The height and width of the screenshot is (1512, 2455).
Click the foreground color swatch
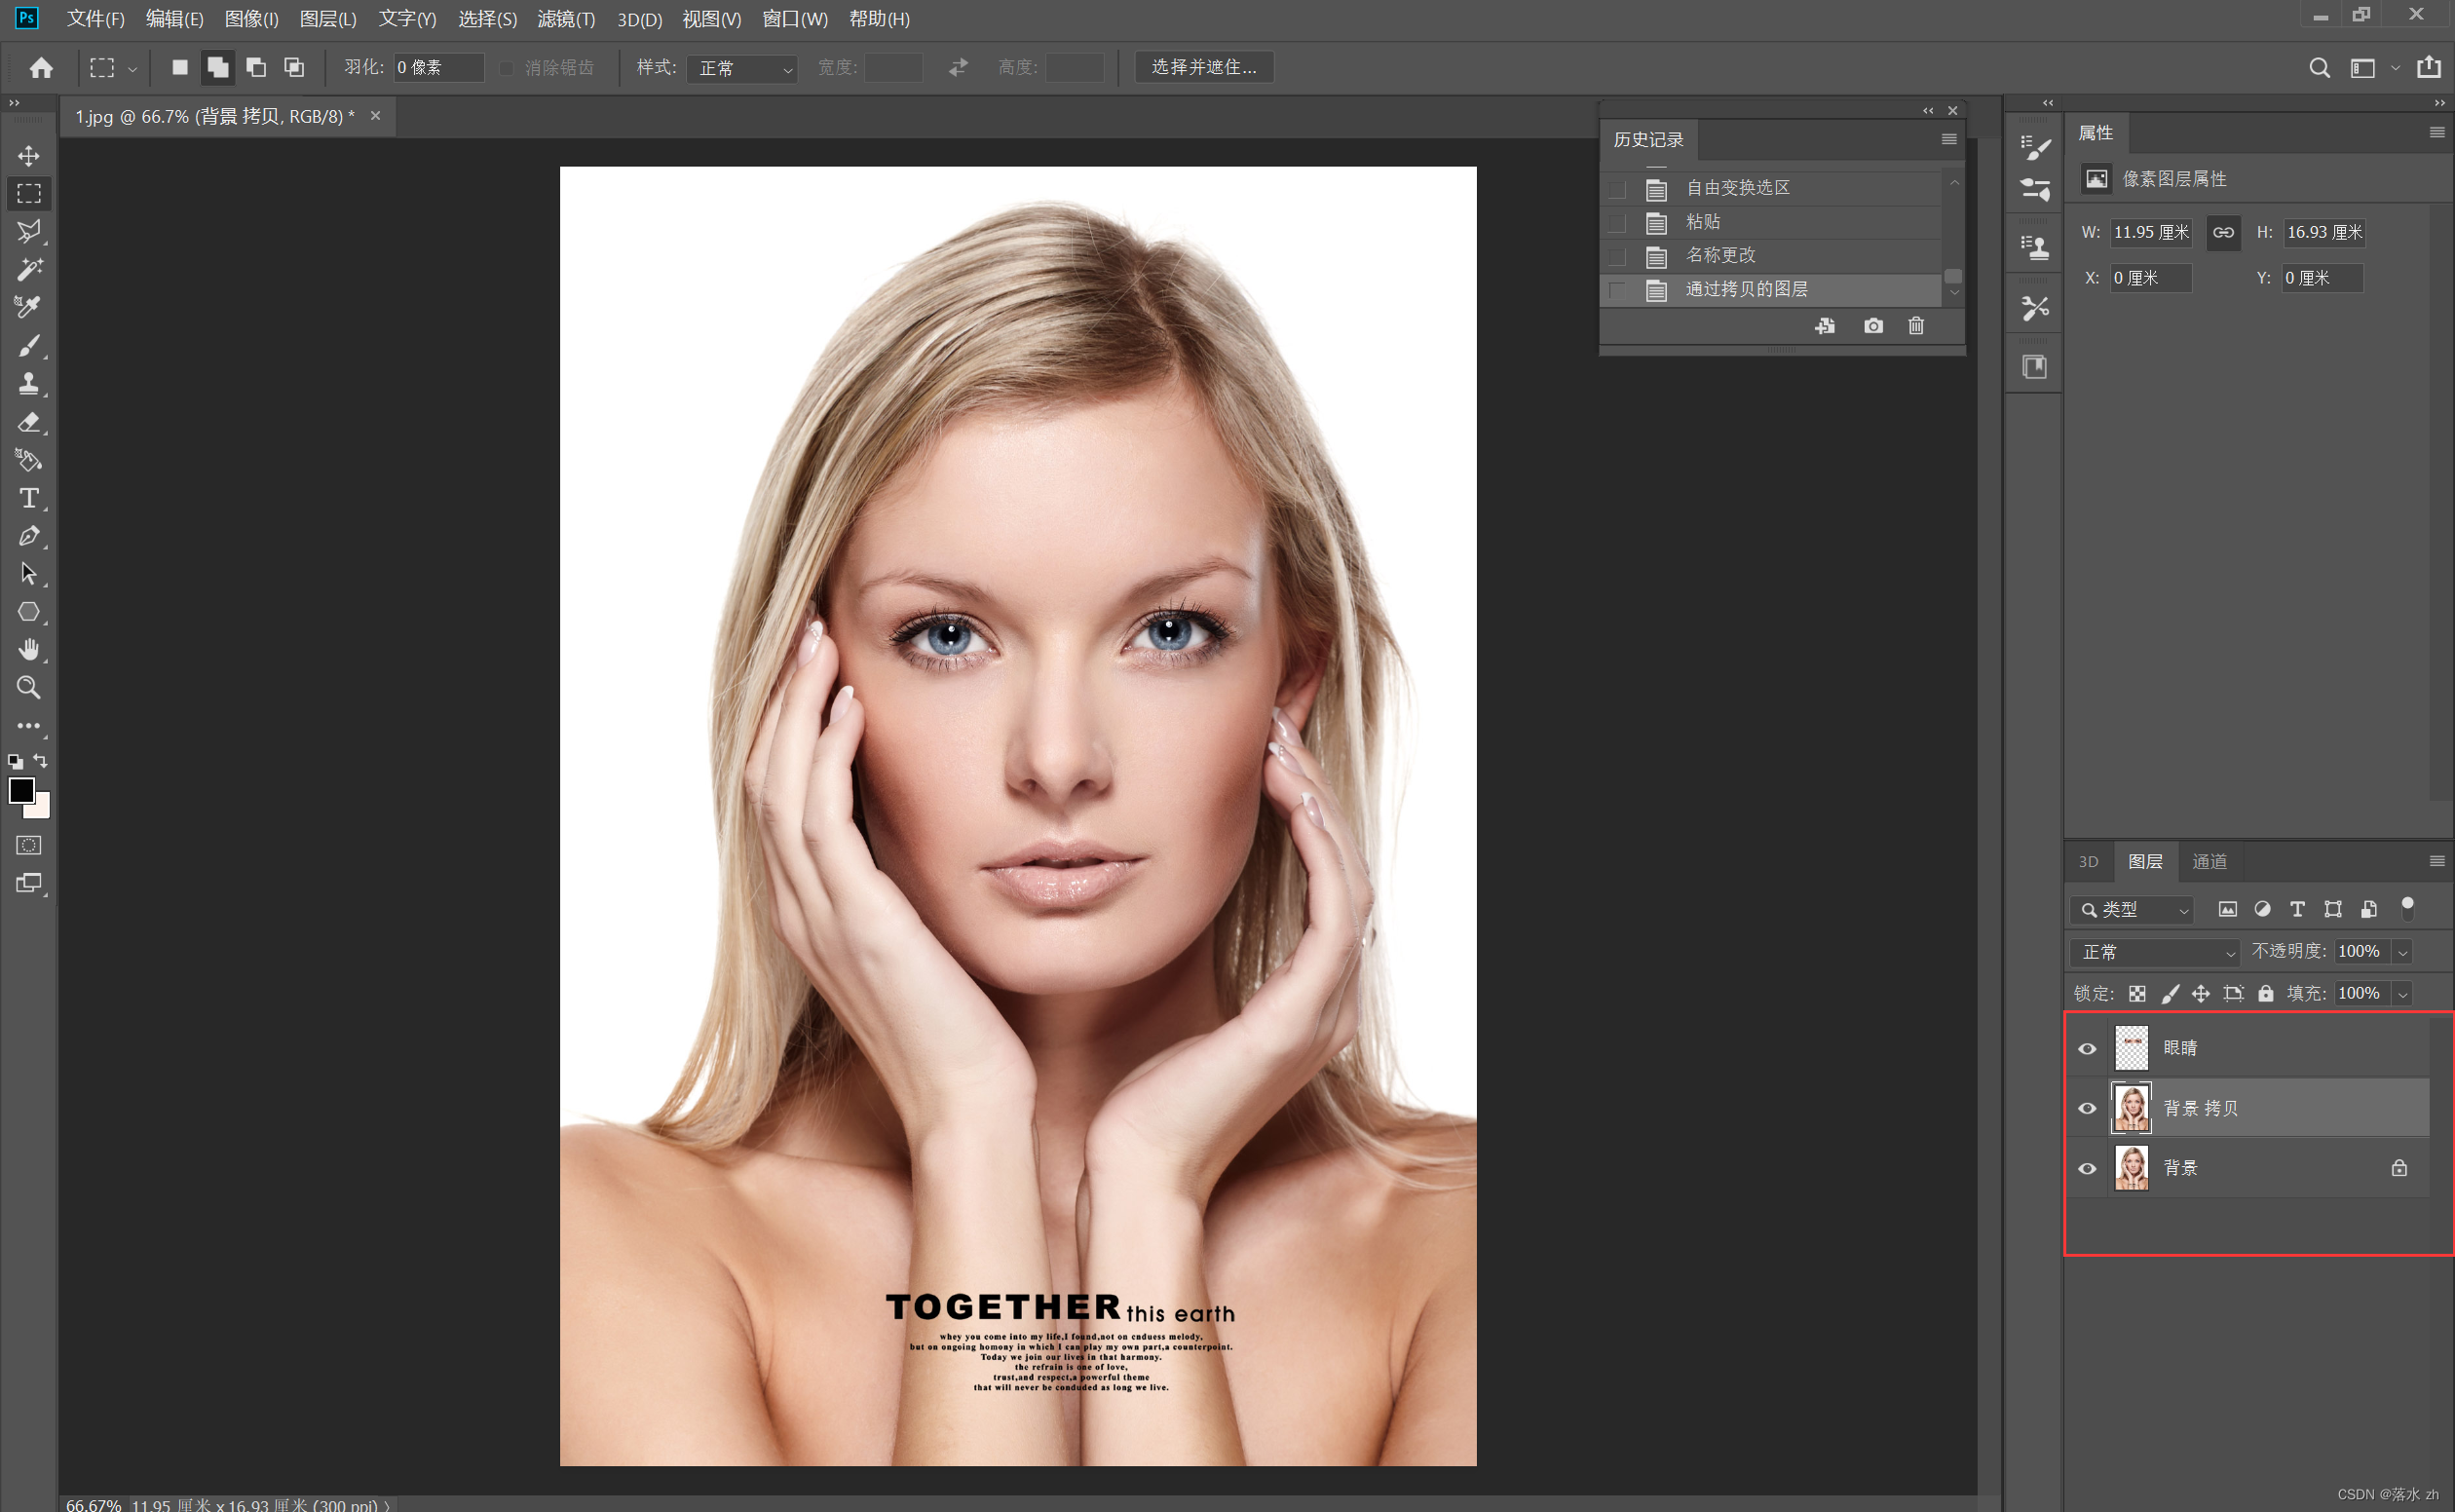pos(21,791)
